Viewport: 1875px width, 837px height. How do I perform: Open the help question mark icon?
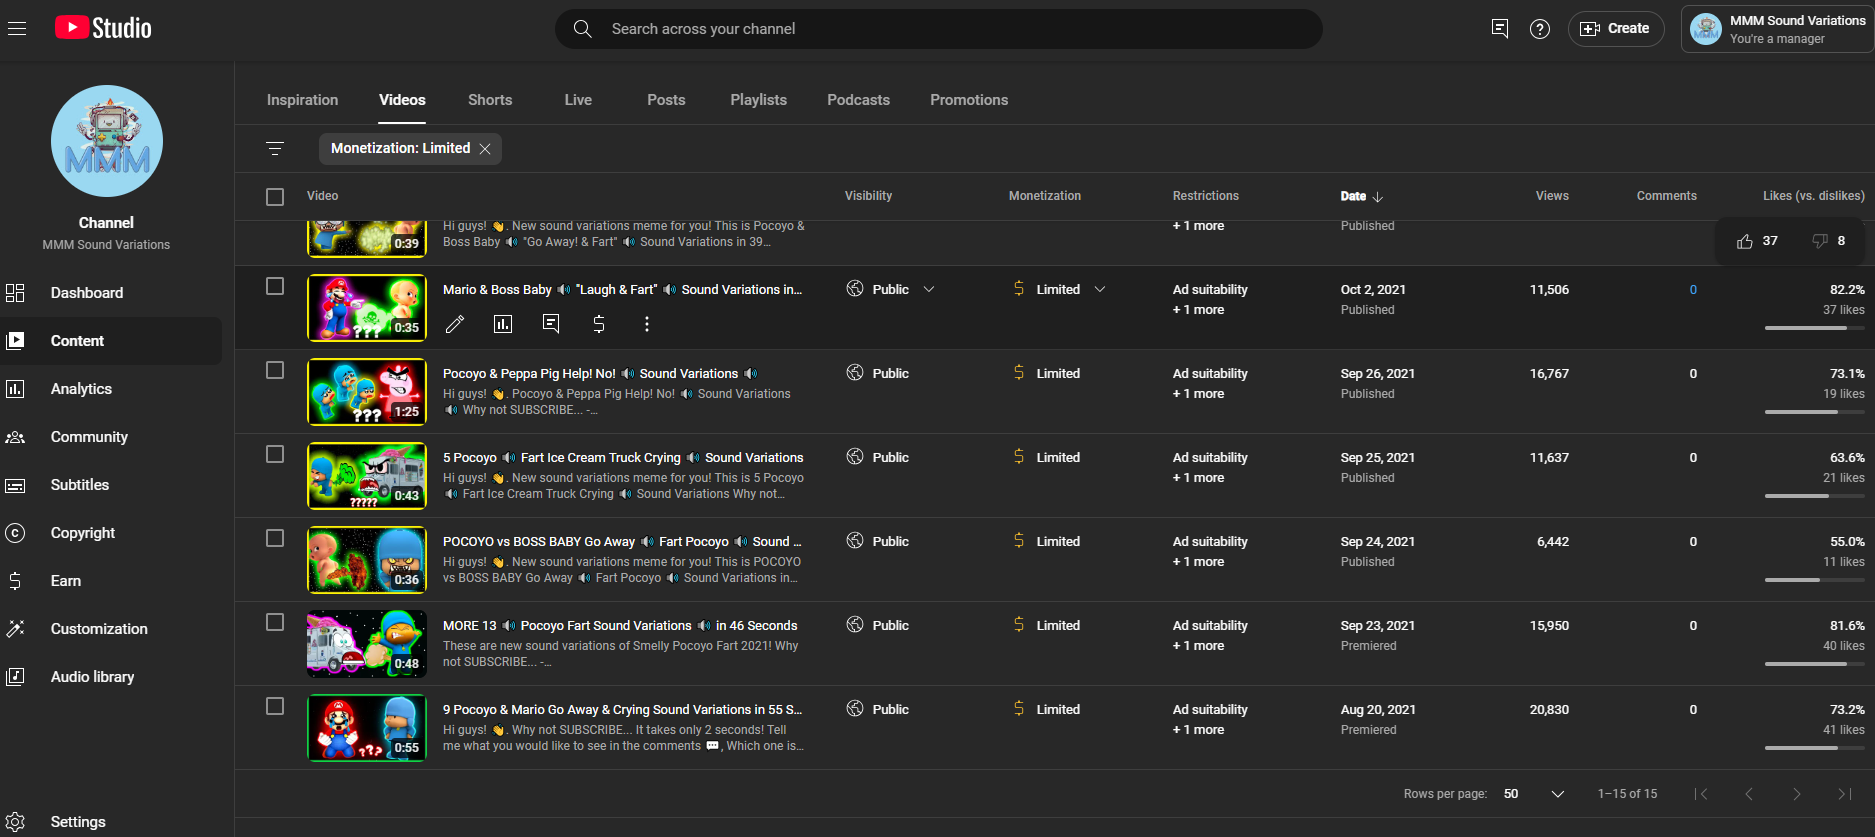1540,29
